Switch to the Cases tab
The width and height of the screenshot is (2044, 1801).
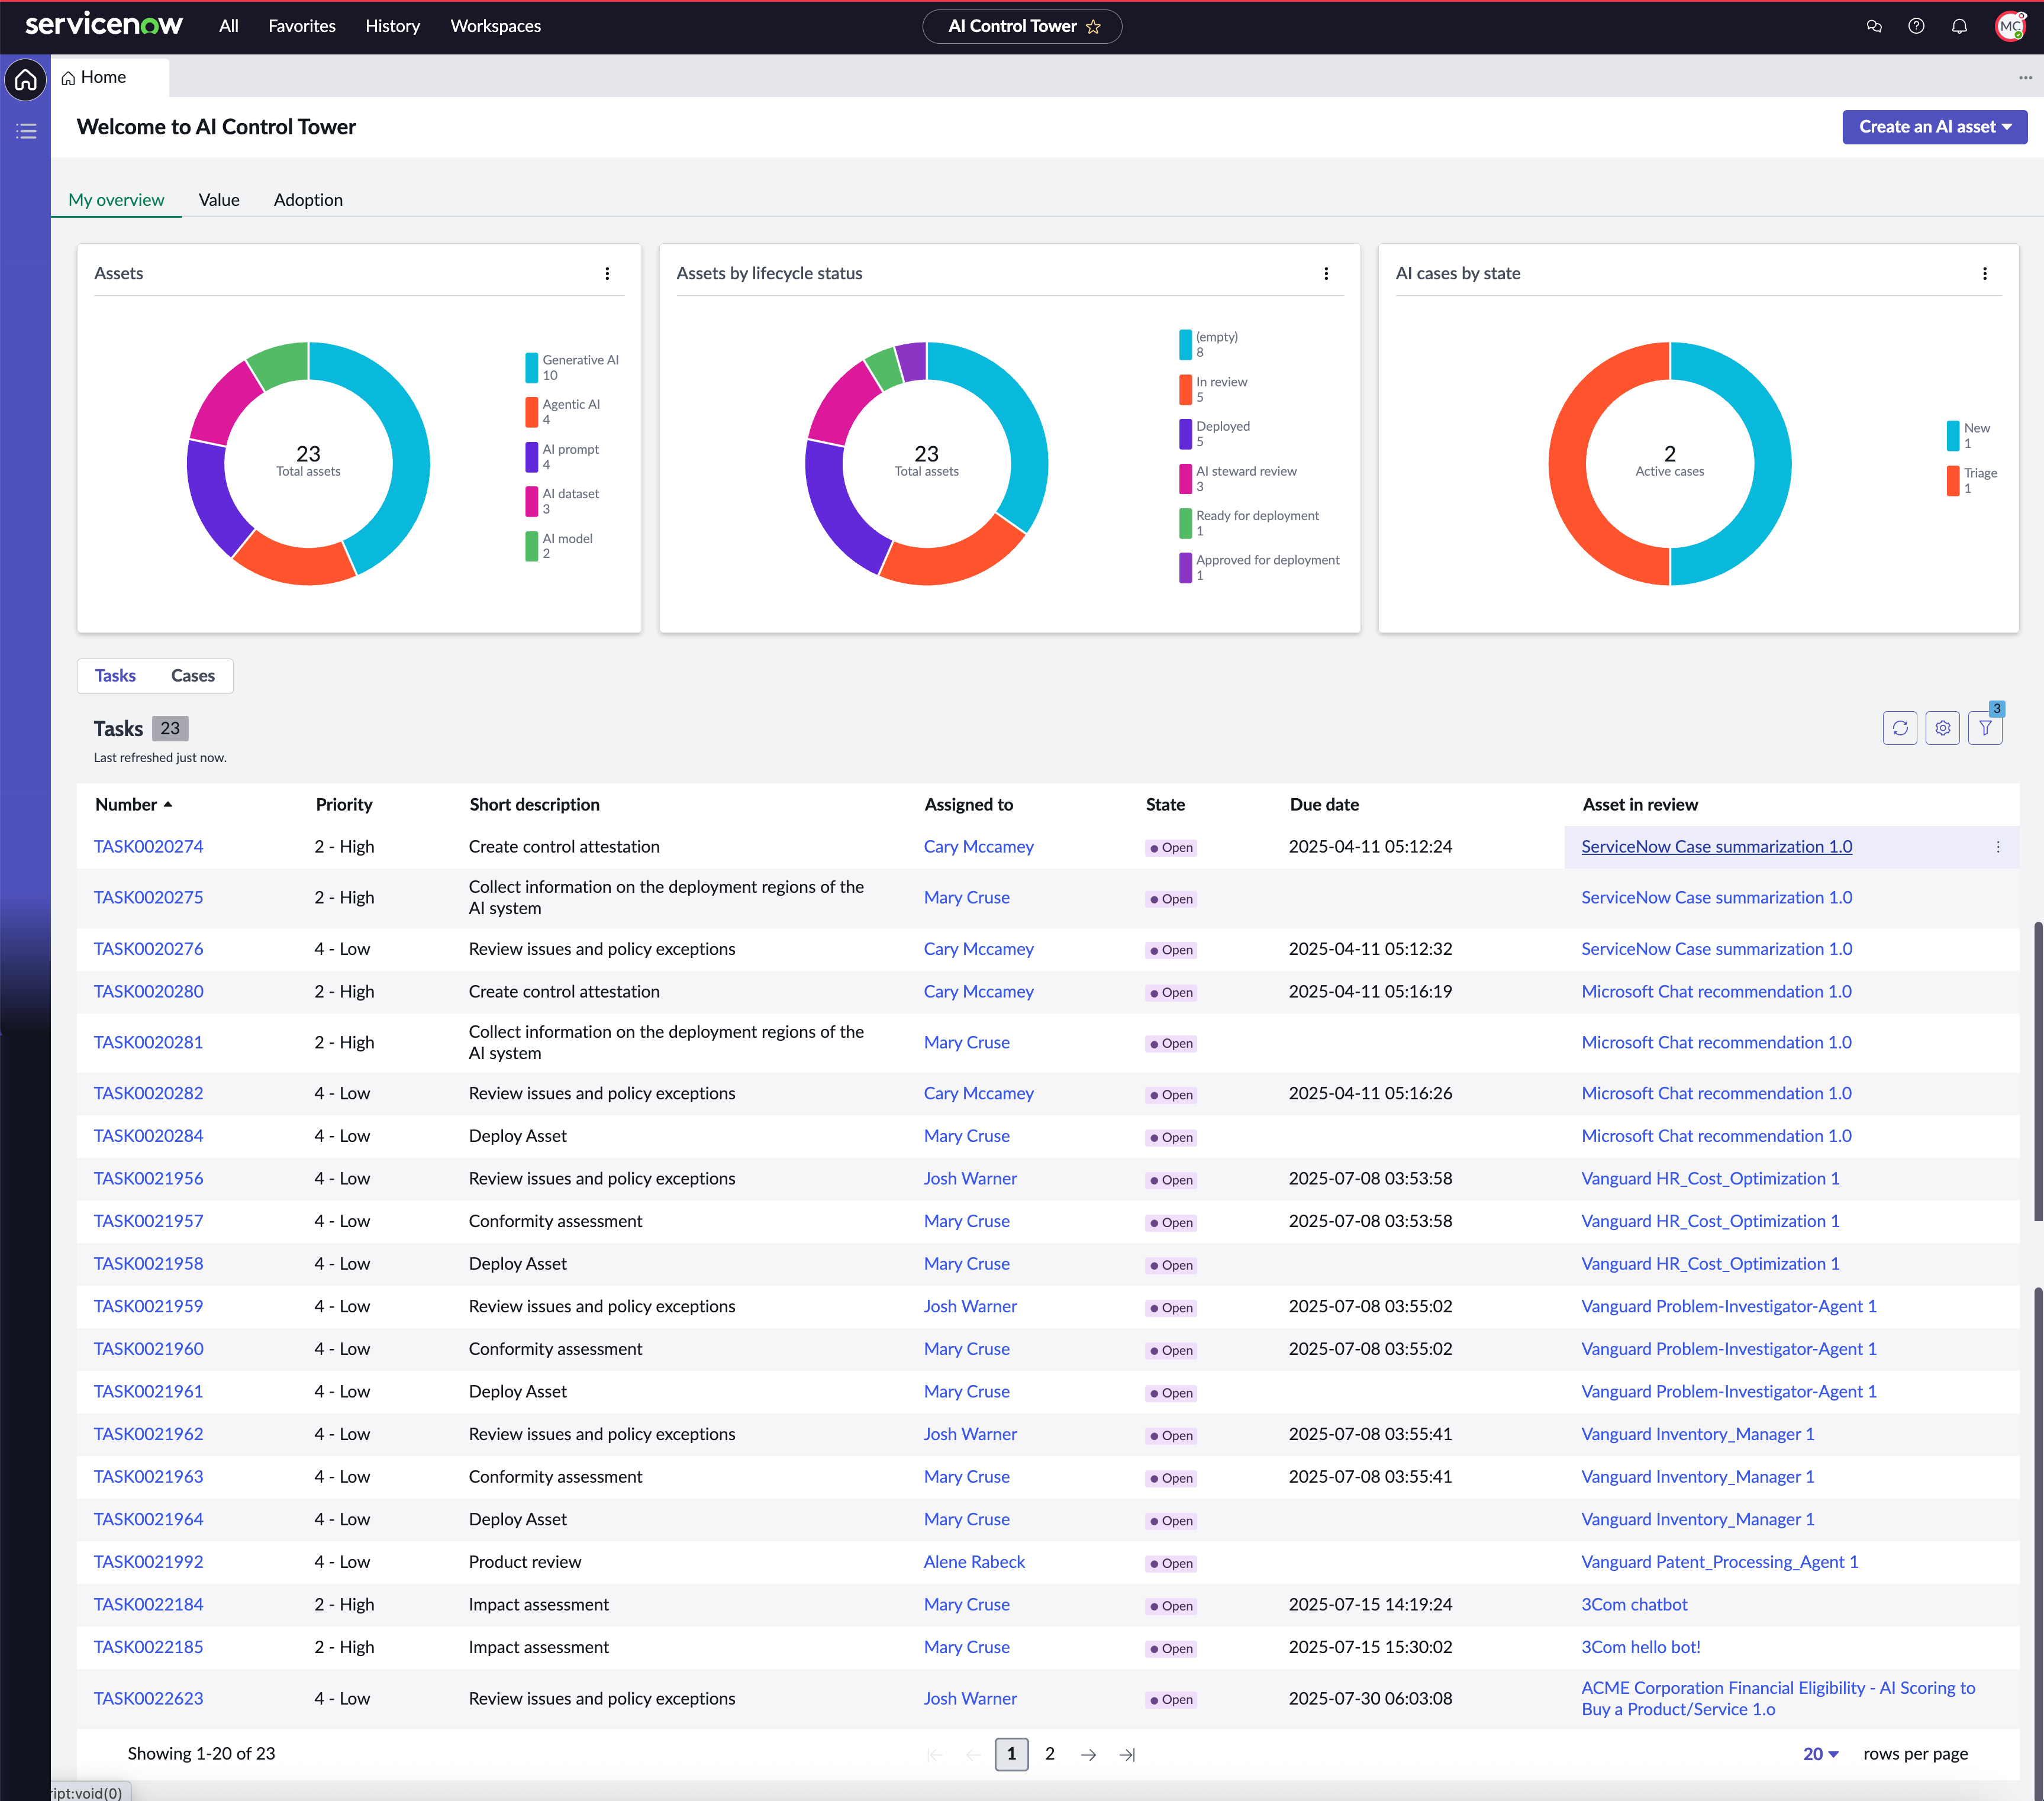193,676
